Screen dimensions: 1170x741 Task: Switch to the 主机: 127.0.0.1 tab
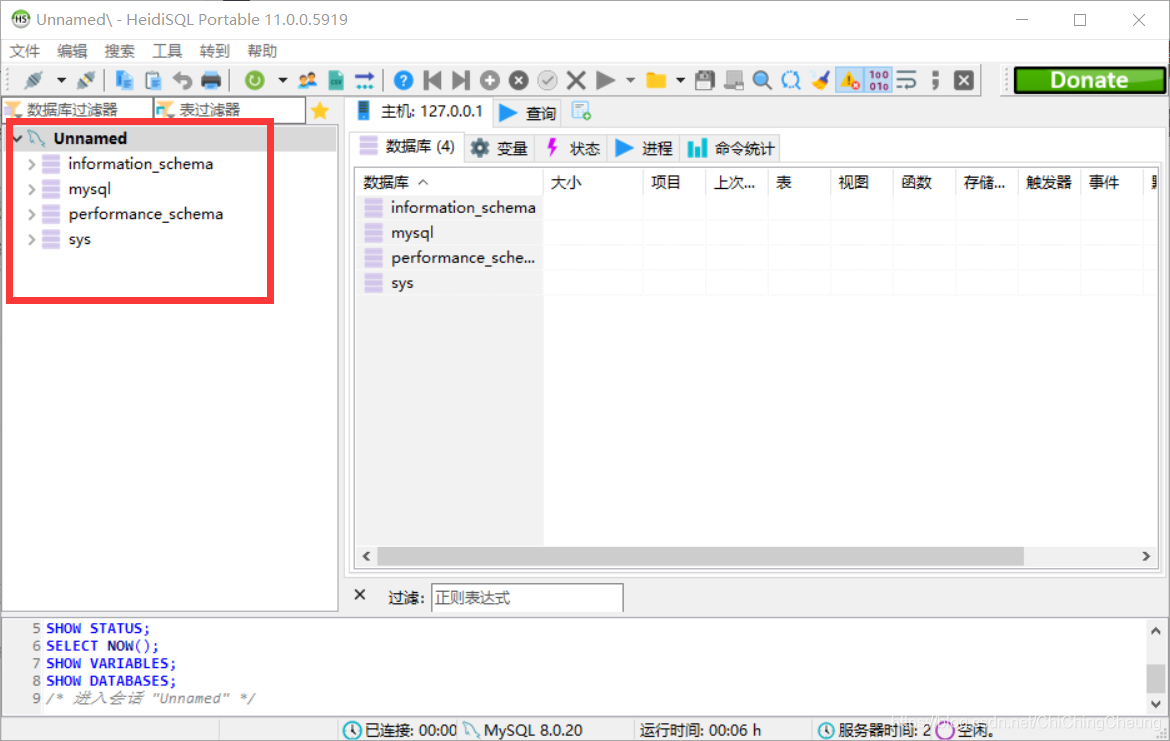click(x=420, y=112)
